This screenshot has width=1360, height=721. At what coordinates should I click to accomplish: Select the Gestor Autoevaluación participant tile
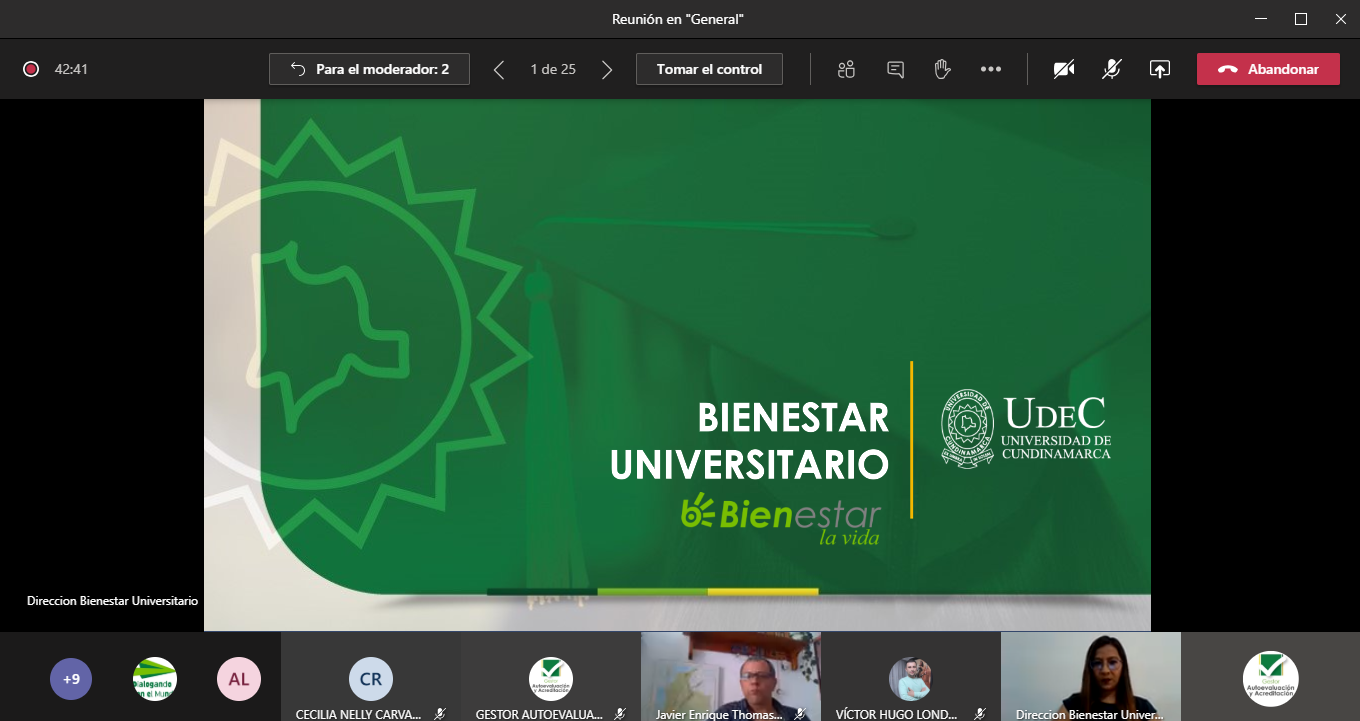(x=551, y=676)
